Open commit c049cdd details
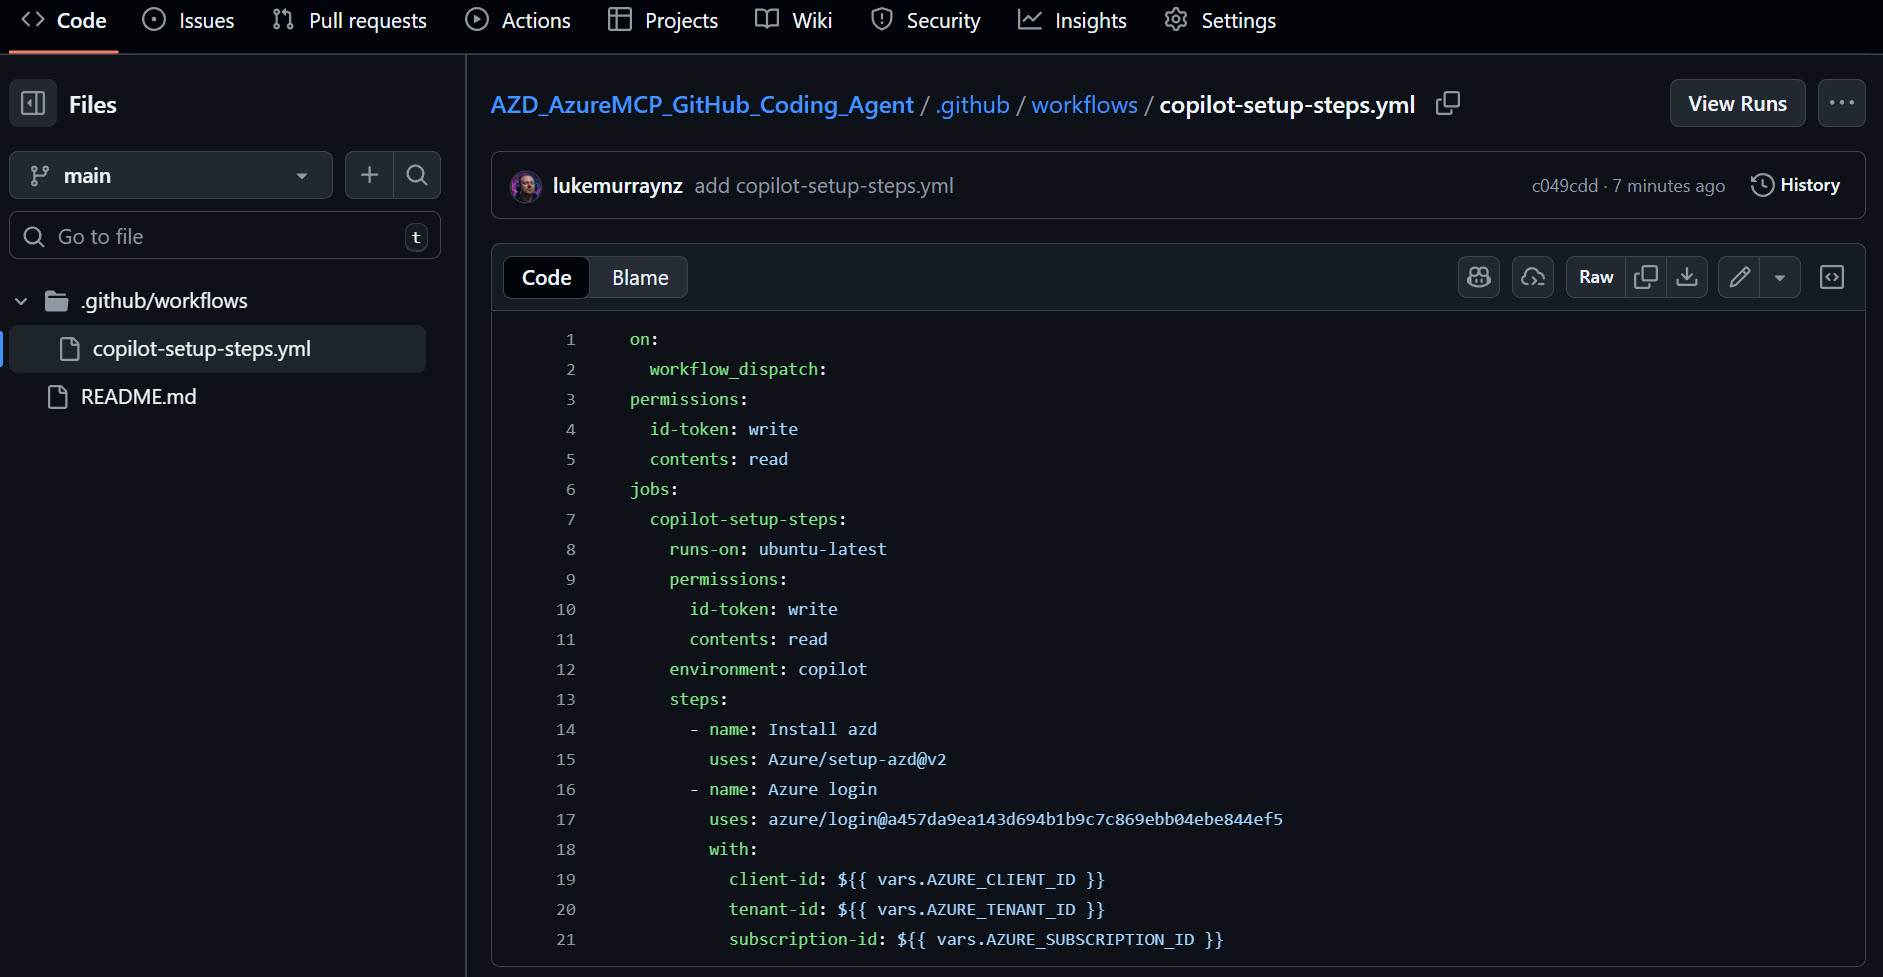1883x977 pixels. (x=1565, y=185)
